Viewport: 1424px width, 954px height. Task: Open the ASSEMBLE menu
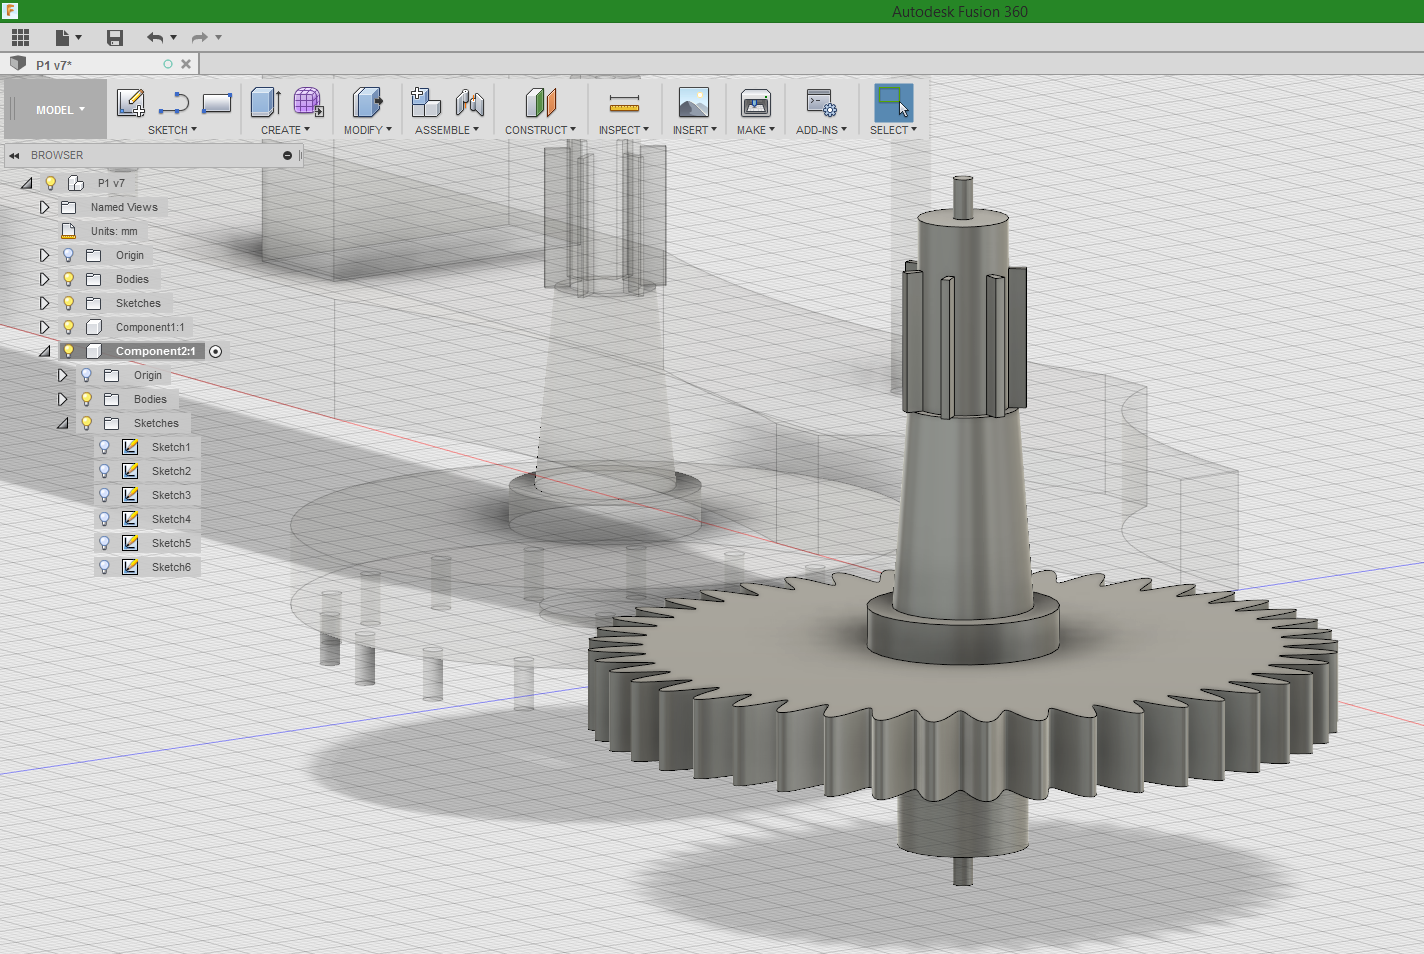[x=447, y=130]
